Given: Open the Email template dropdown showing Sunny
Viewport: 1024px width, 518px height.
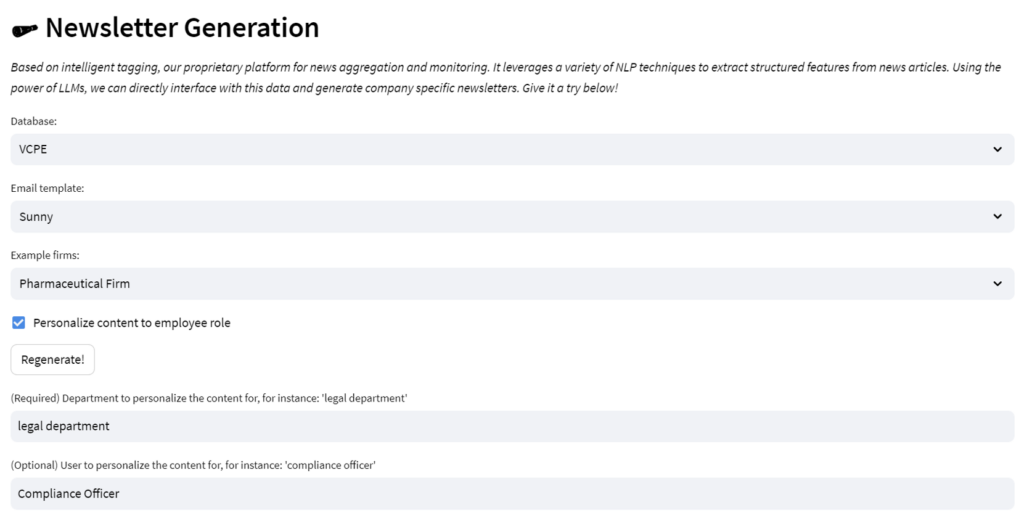Looking at the screenshot, I should [512, 216].
